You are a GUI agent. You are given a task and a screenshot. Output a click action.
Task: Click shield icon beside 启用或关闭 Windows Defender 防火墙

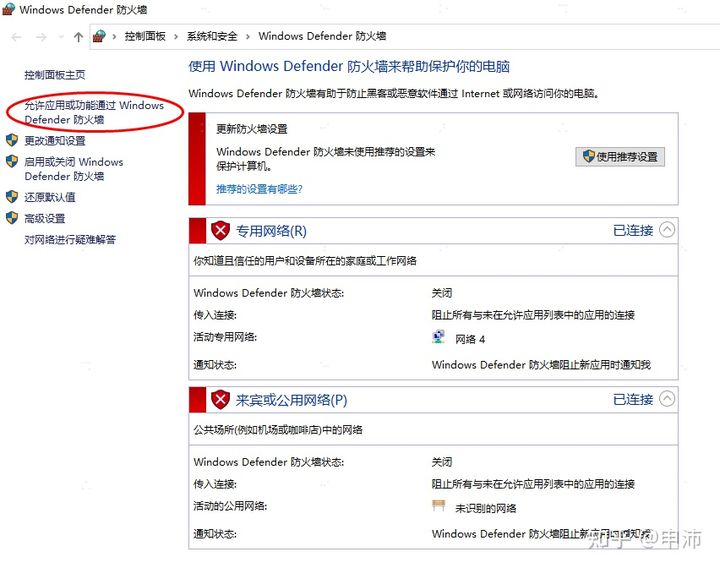(12, 161)
